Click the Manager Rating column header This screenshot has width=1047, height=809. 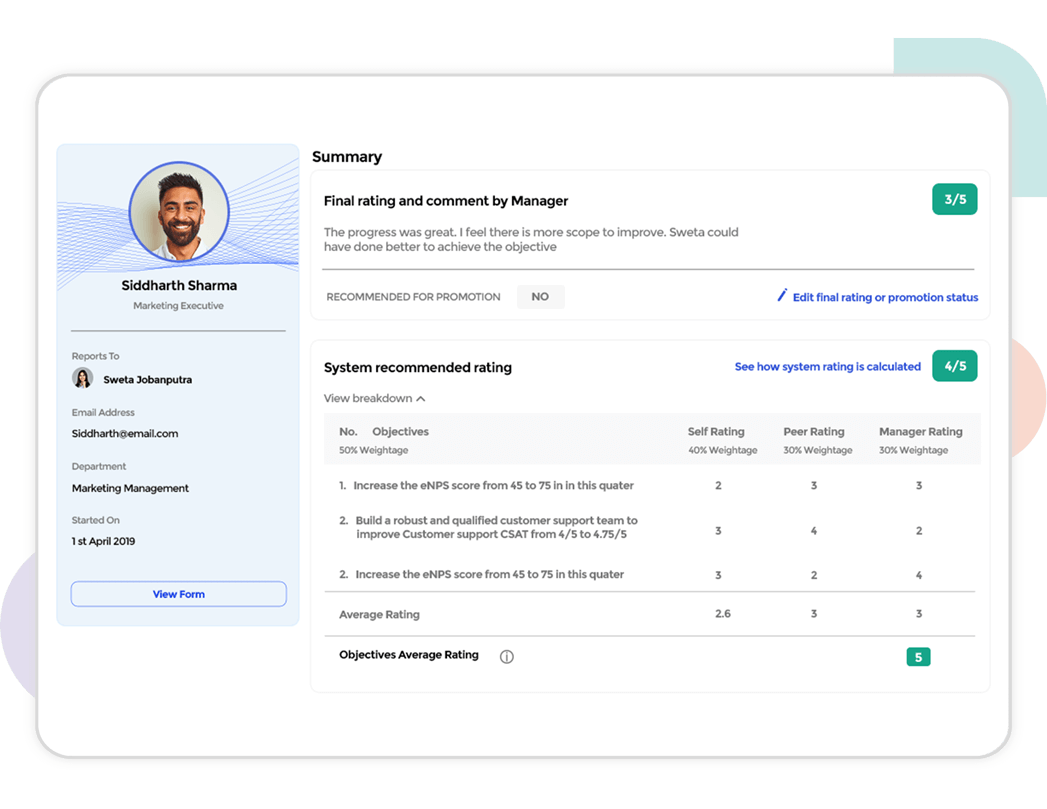tap(920, 431)
